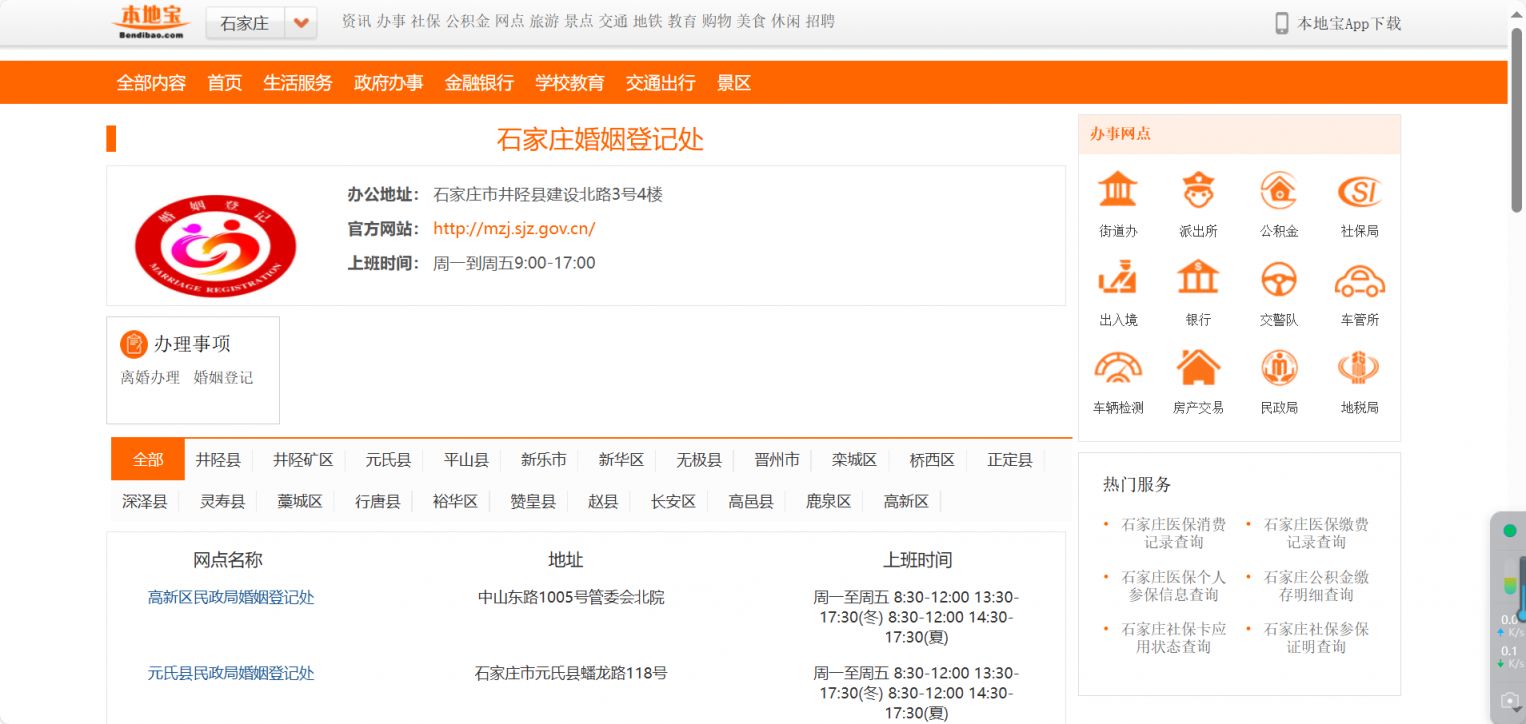Click the page vertical scrollbar

(x=1516, y=120)
